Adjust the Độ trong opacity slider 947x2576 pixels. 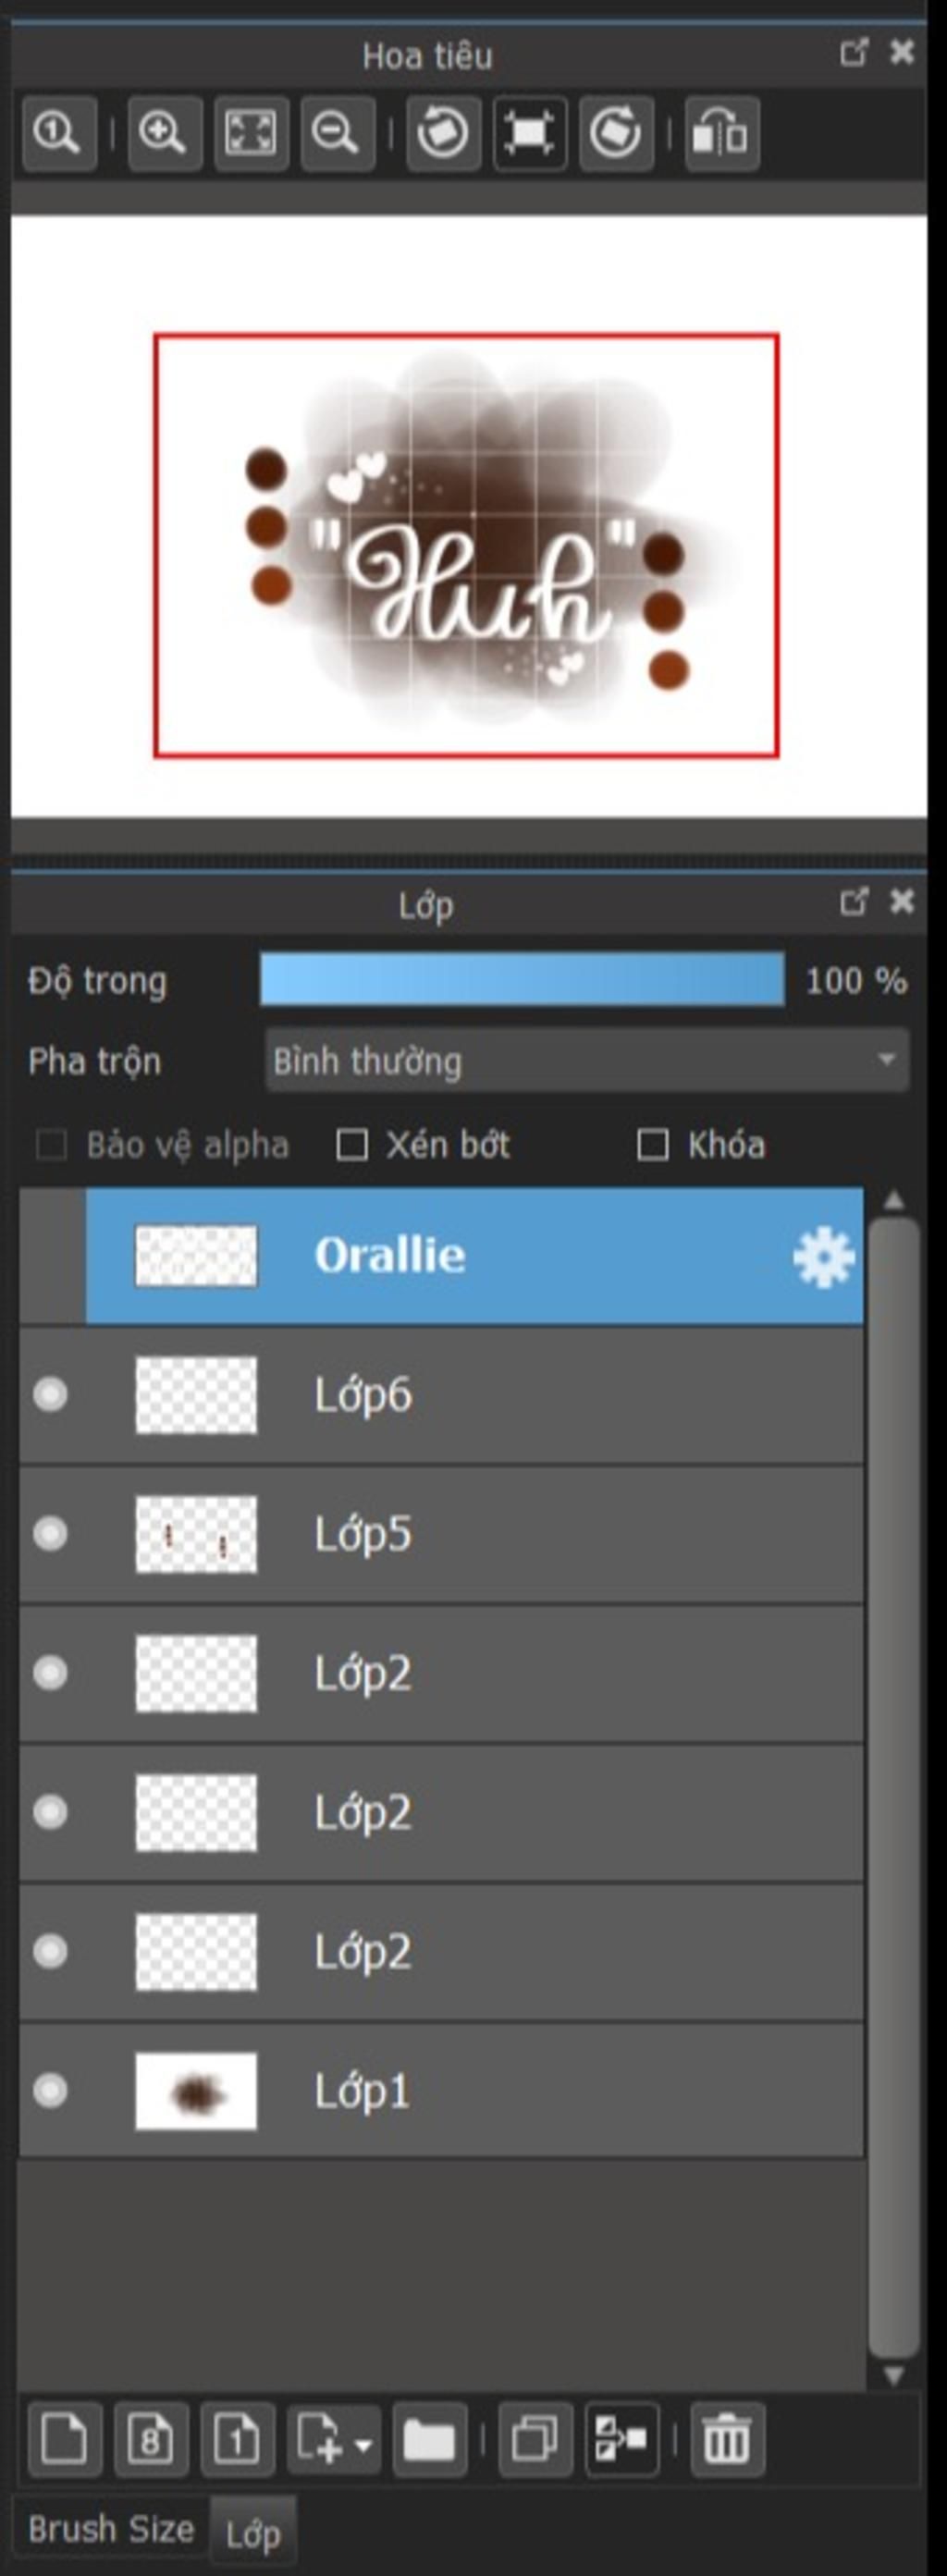click(x=522, y=979)
